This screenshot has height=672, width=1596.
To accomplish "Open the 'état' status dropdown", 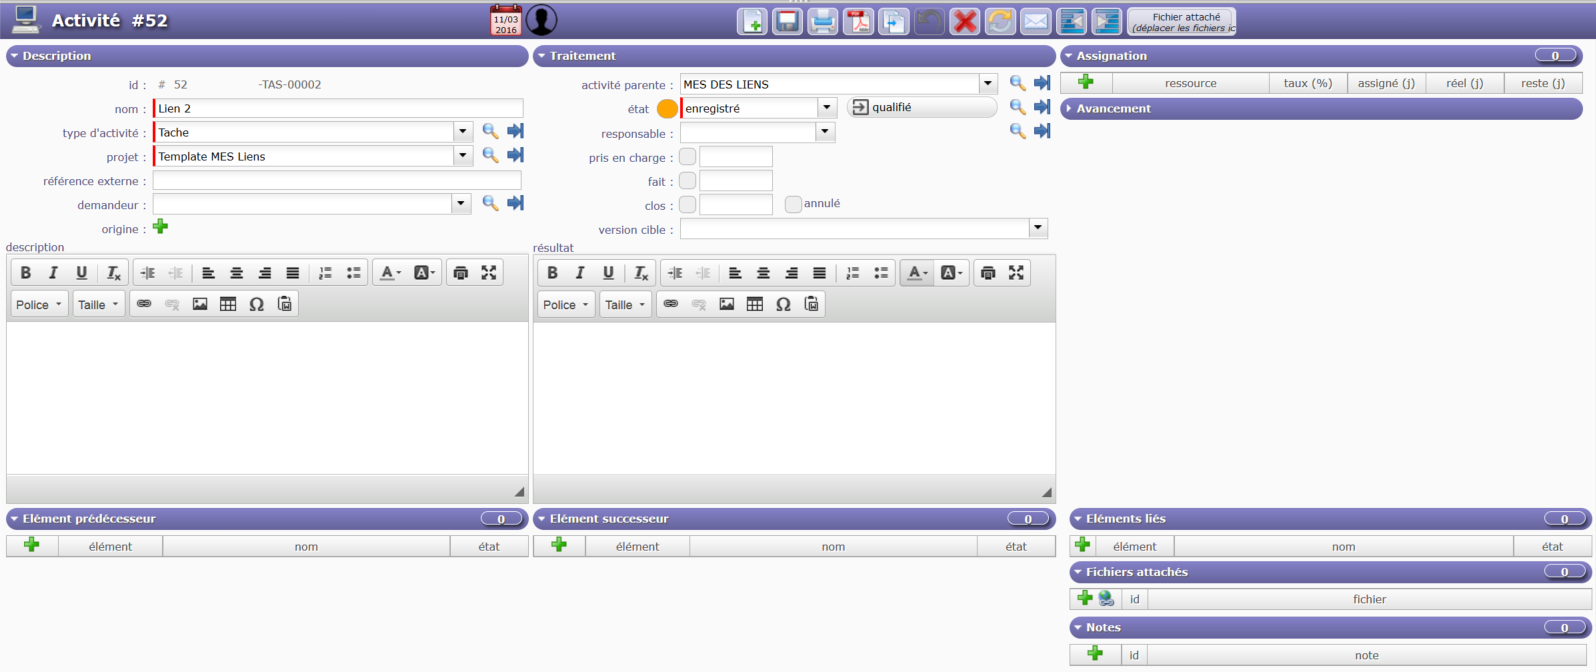I will [x=826, y=108].
